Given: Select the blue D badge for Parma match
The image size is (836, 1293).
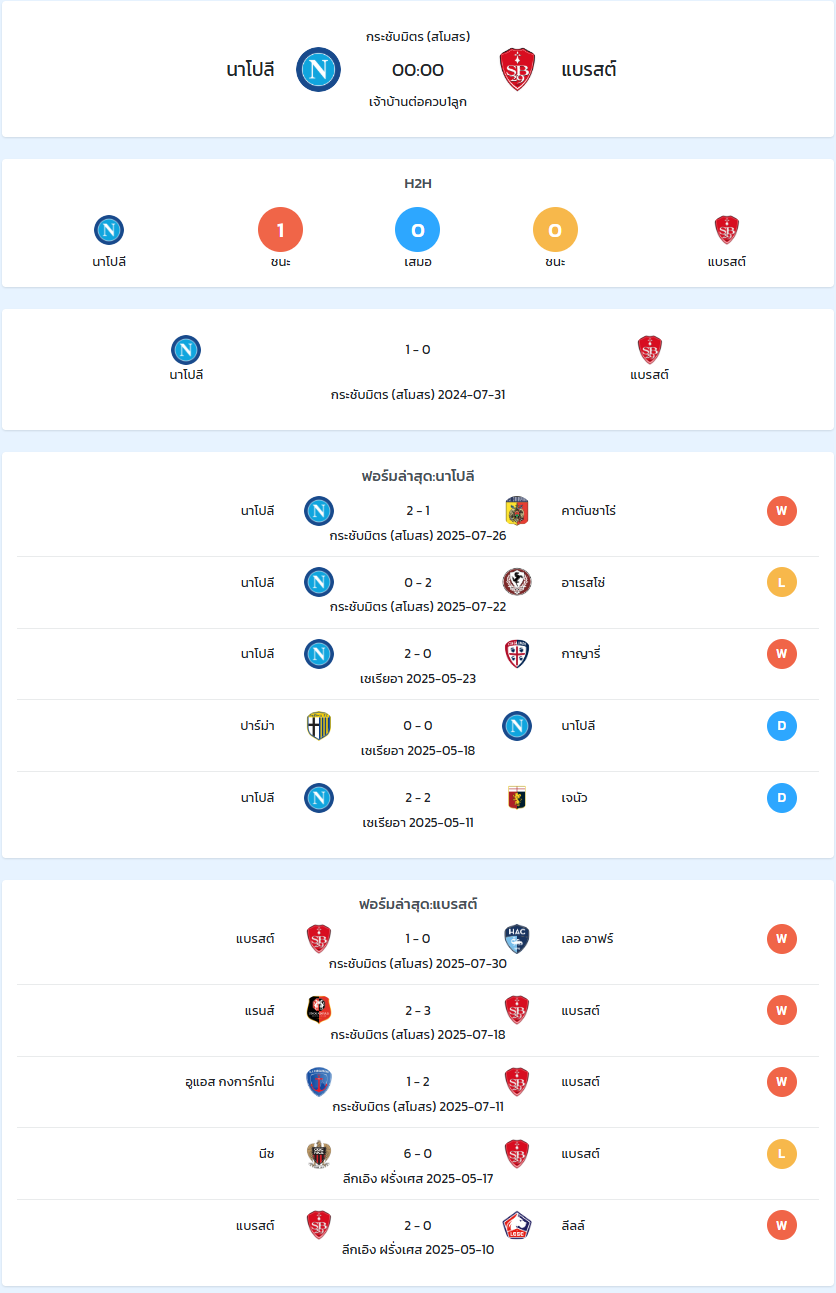Looking at the screenshot, I should click(782, 726).
